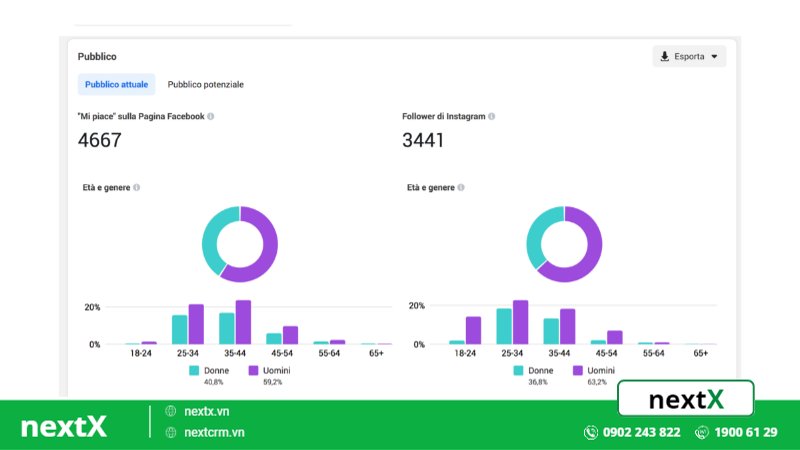The height and width of the screenshot is (450, 800).
Task: Click the Instagram age and gender donut chart
Action: click(x=564, y=243)
